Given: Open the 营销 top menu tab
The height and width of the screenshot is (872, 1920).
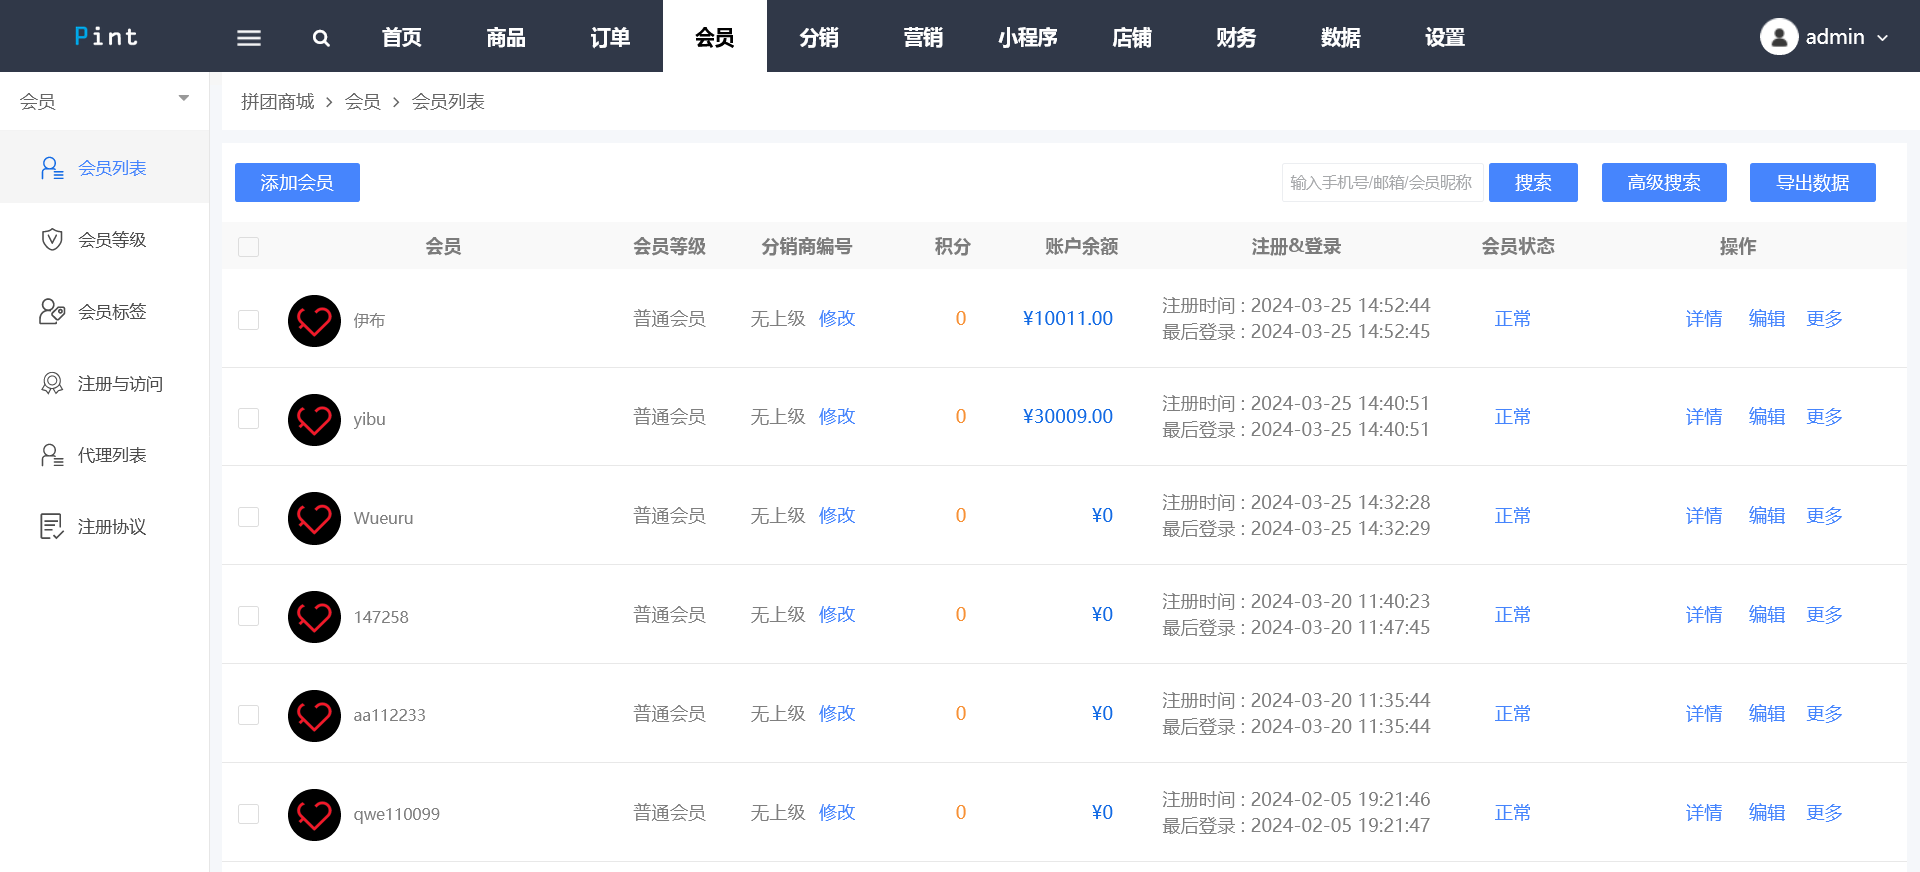Looking at the screenshot, I should click(923, 38).
